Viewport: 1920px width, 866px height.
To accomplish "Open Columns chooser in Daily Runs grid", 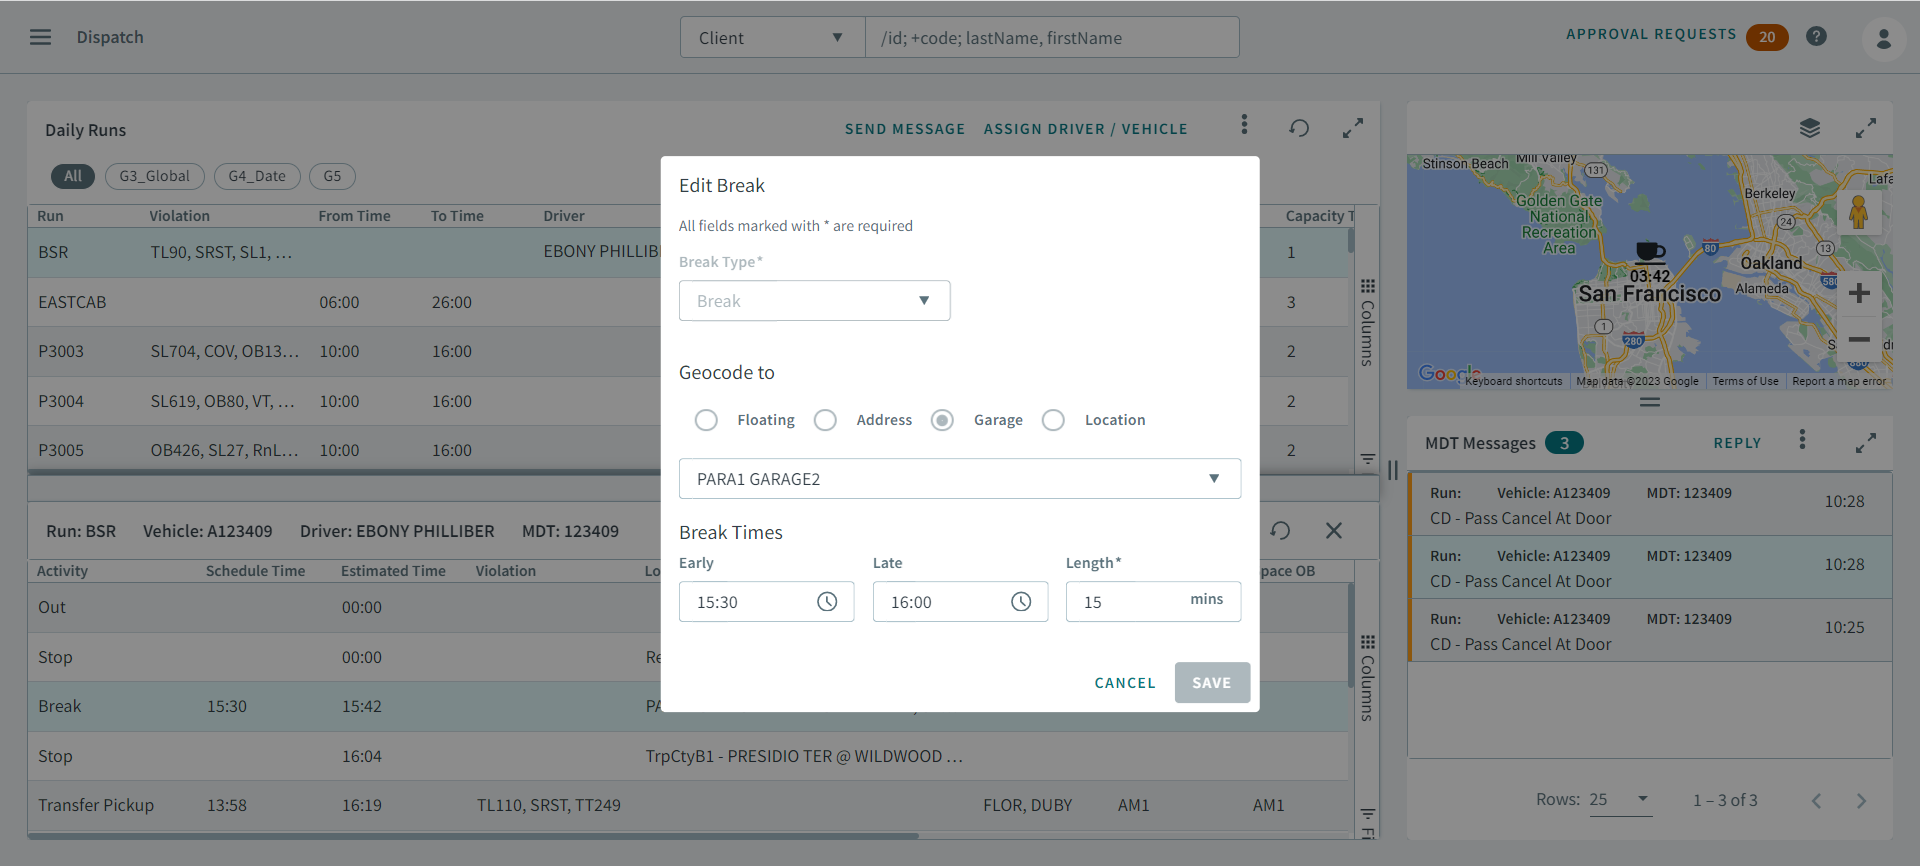I will tap(1367, 322).
